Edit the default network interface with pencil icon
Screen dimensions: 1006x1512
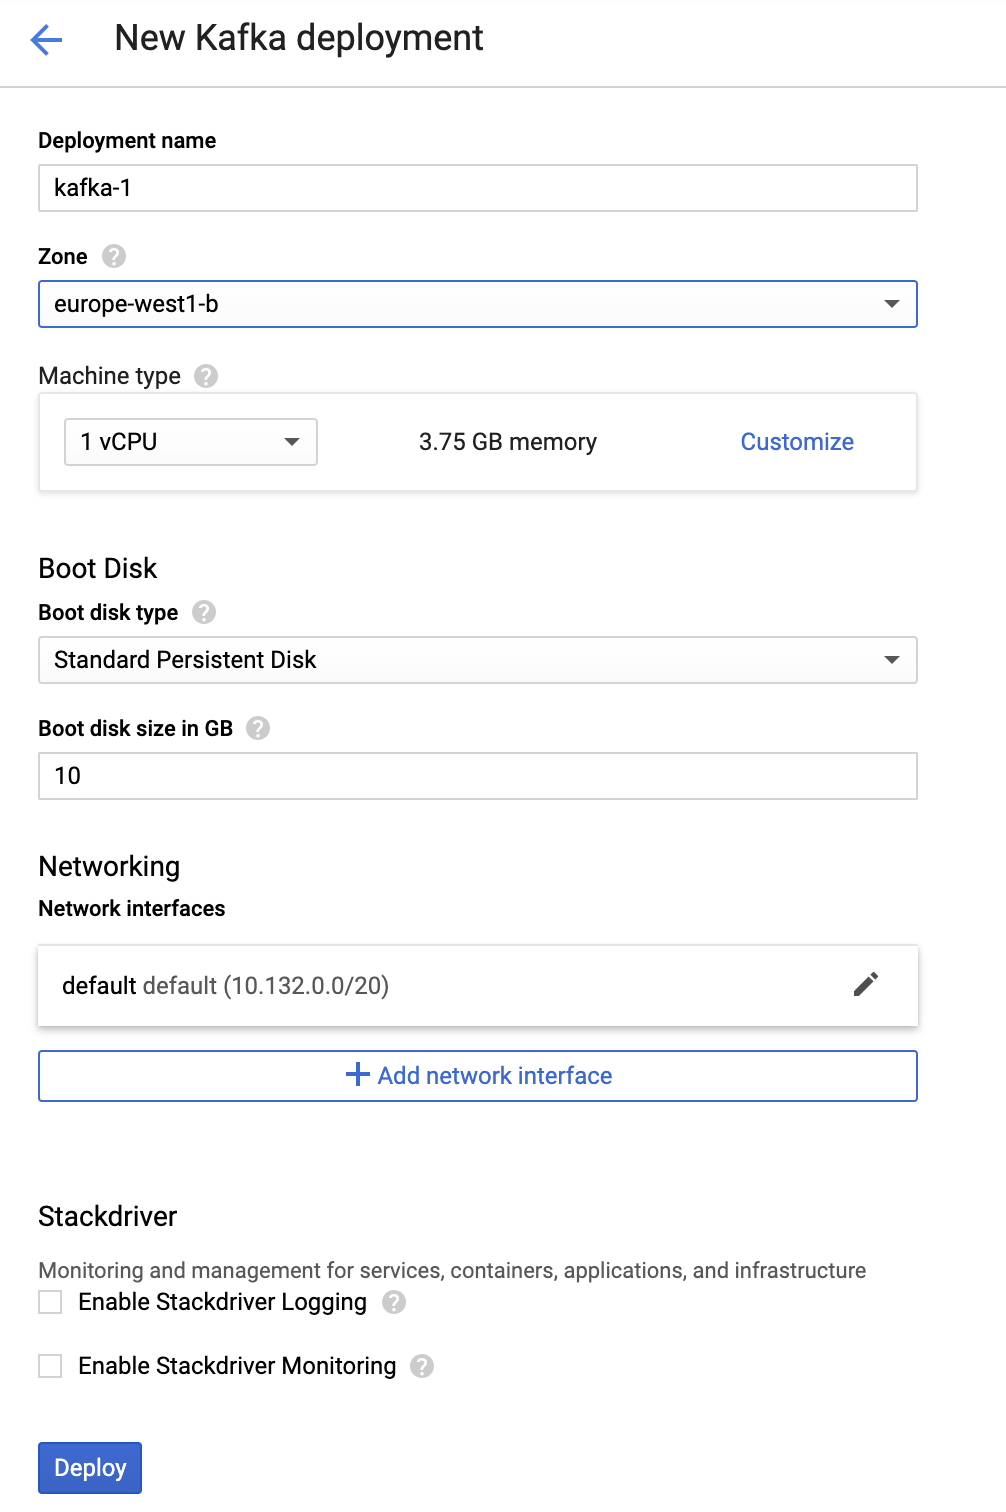[x=866, y=985]
